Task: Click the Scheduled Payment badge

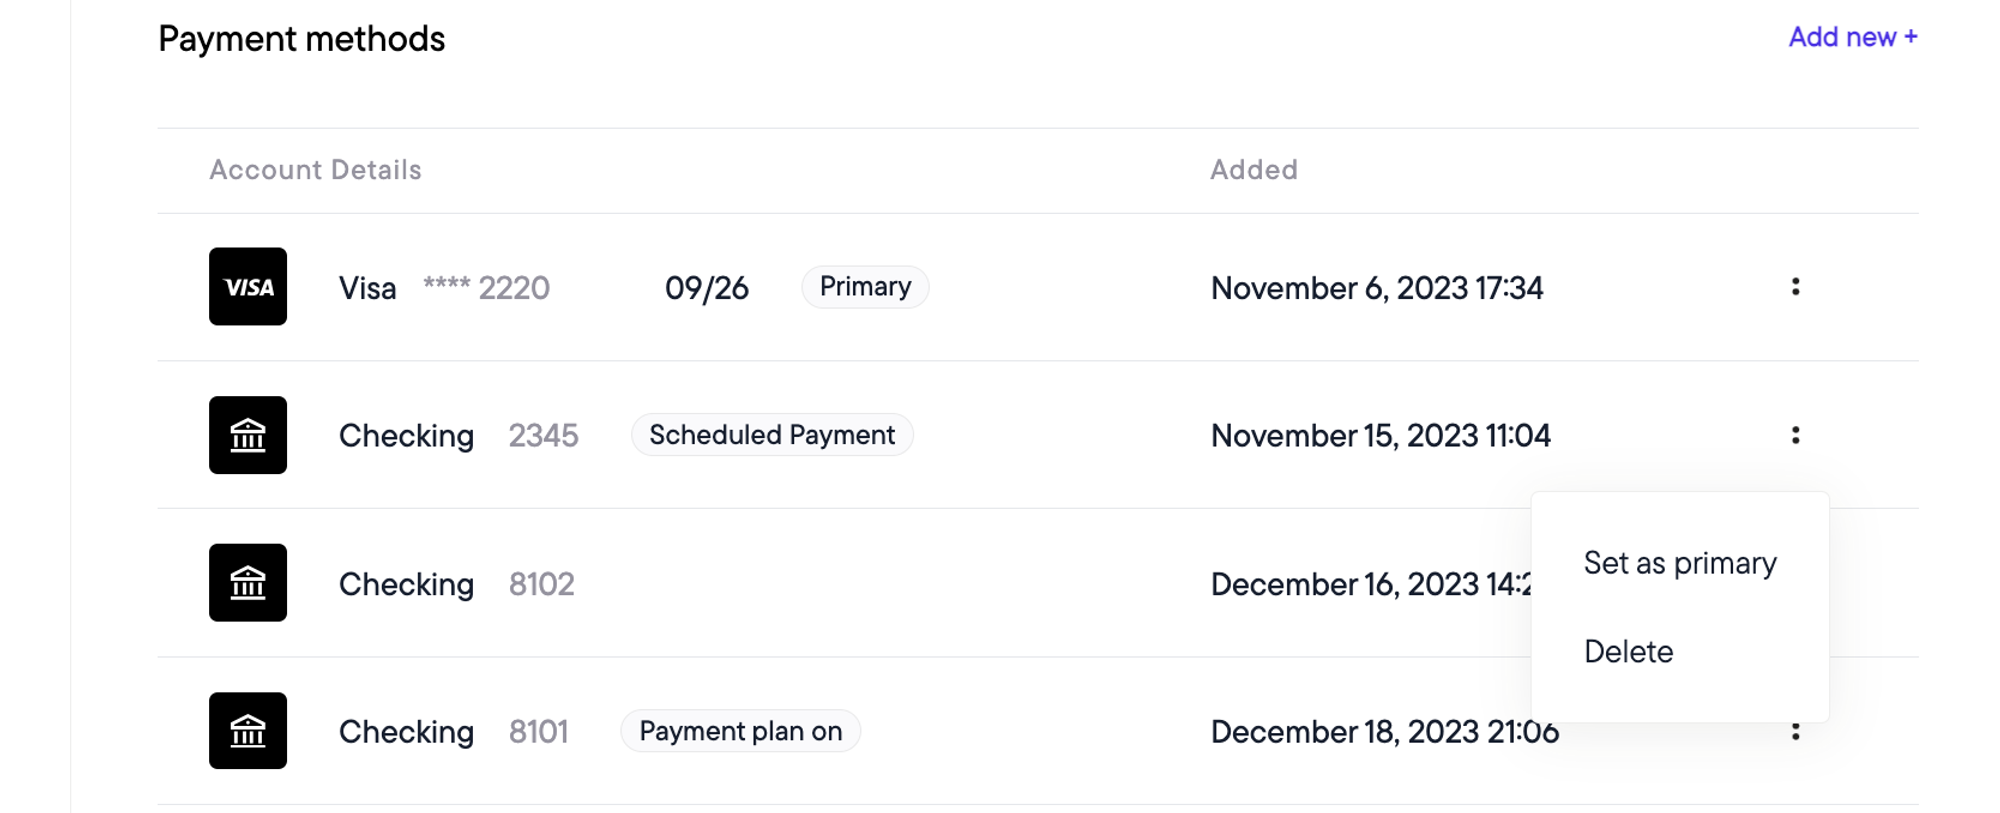Action: (x=772, y=435)
